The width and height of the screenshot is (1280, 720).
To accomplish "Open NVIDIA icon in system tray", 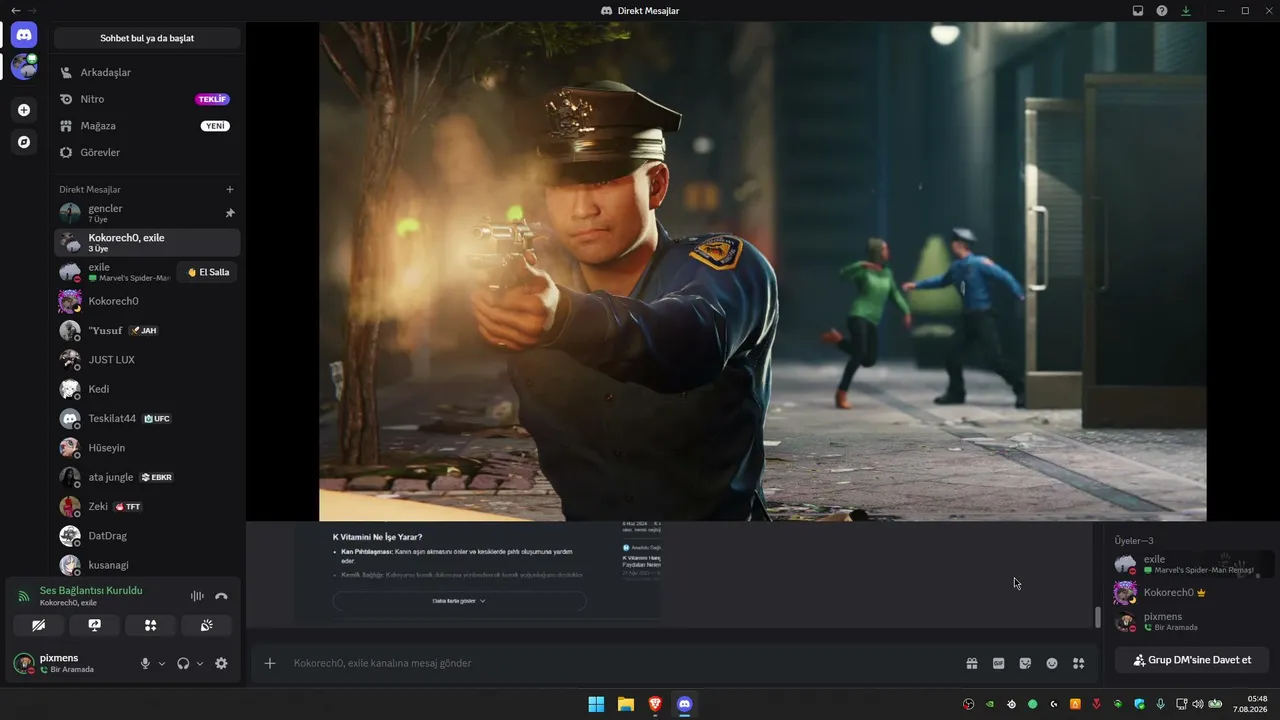I will click(990, 704).
